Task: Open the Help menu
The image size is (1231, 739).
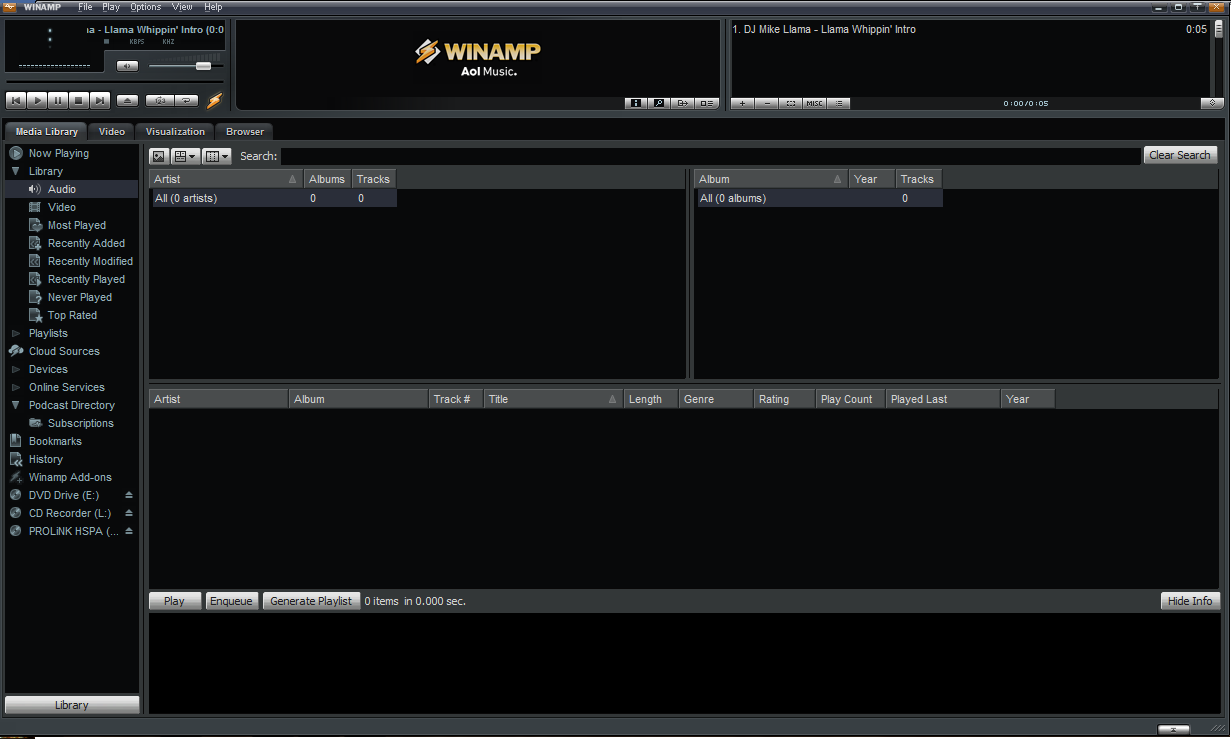Action: click(x=213, y=7)
